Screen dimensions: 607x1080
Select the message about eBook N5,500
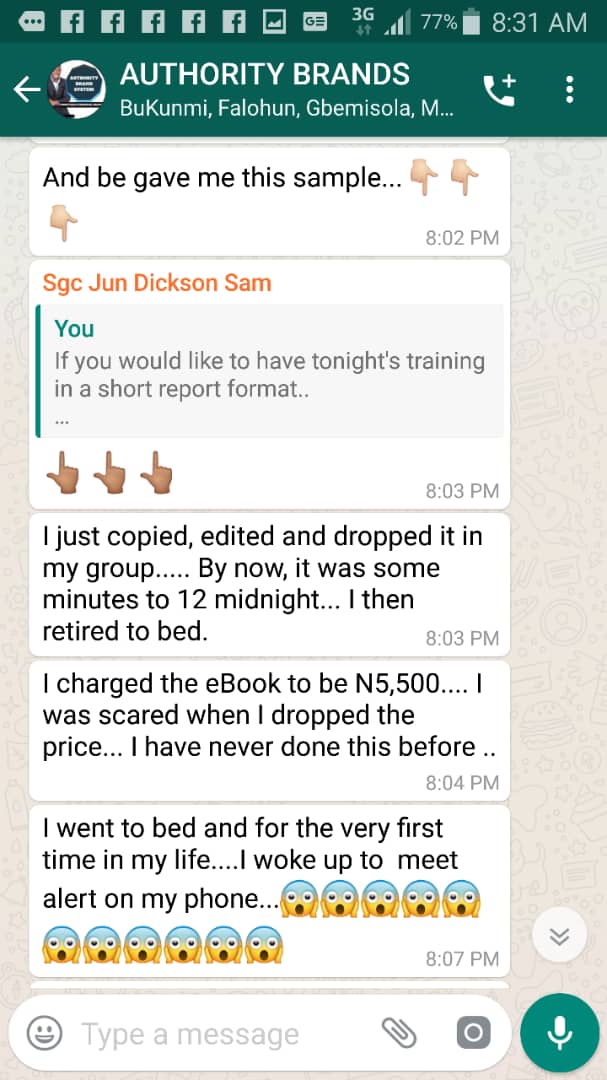(269, 730)
